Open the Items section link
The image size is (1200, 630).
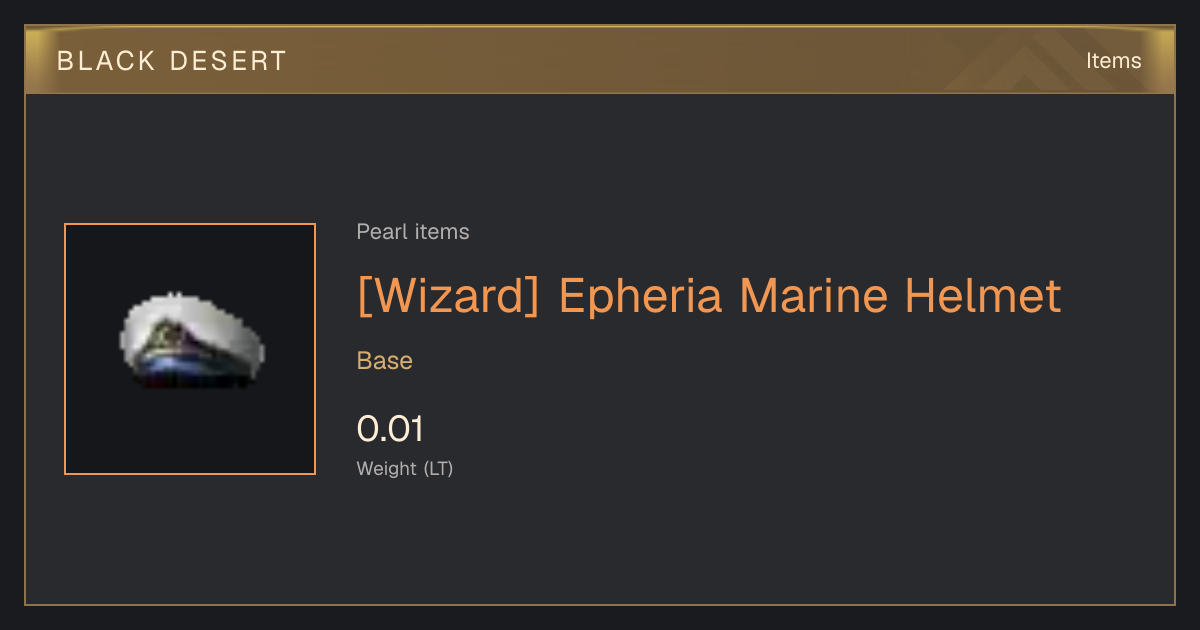click(1113, 61)
